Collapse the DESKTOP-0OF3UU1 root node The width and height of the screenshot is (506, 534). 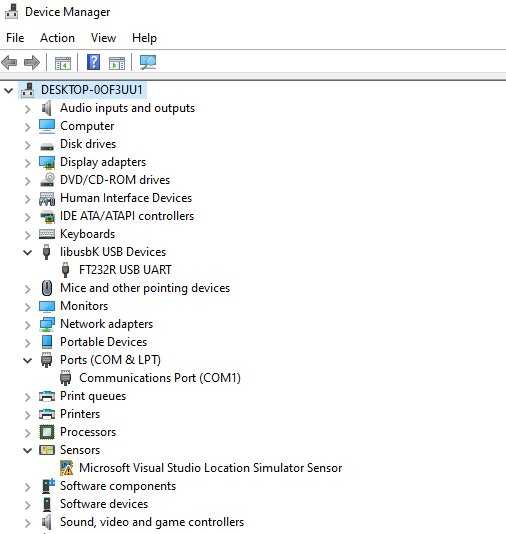[x=9, y=91]
